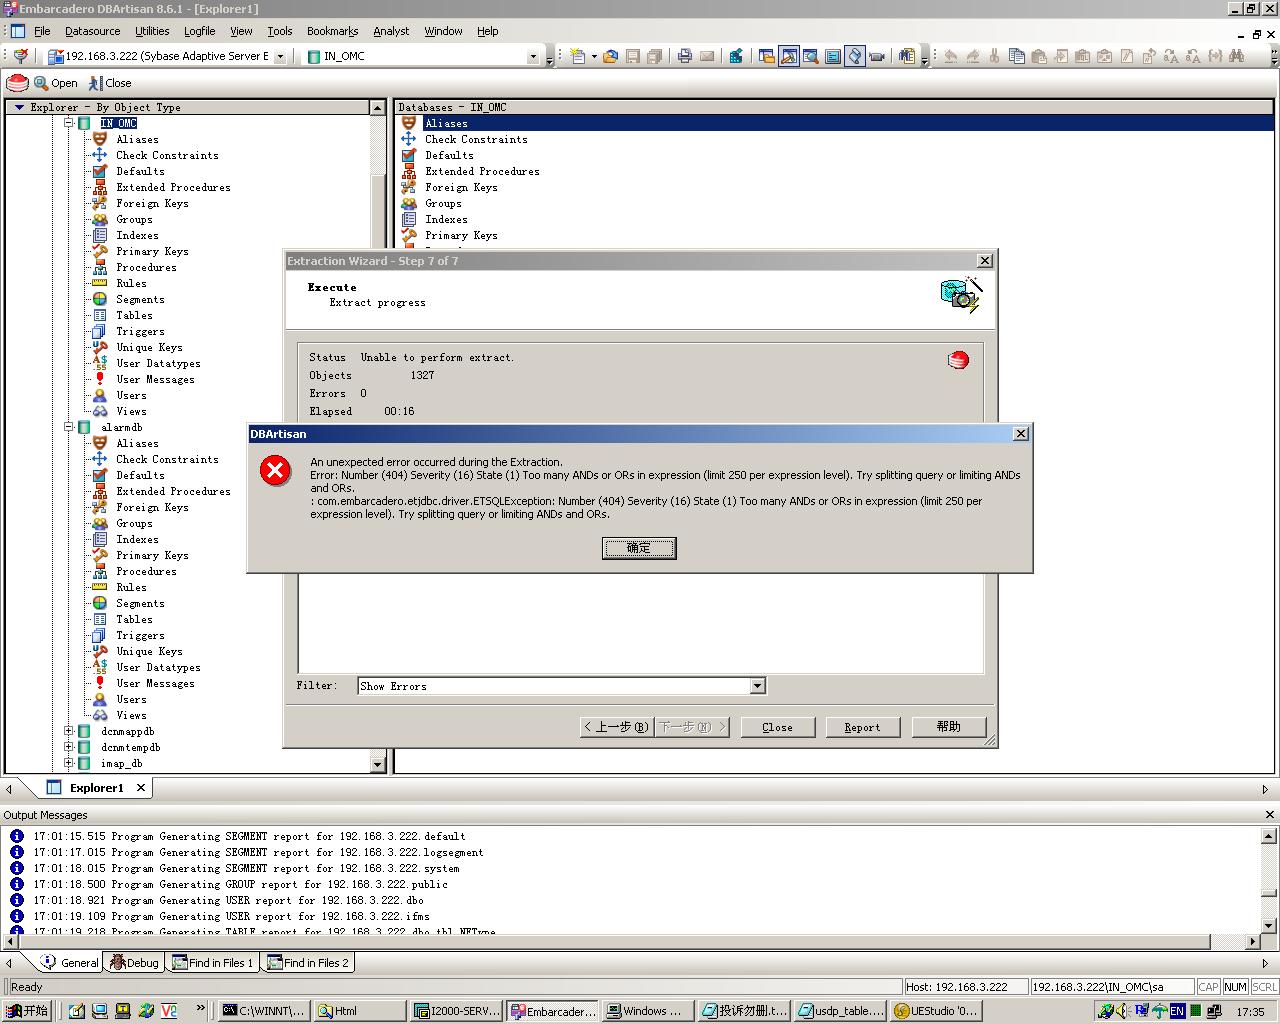The width and height of the screenshot is (1280, 1024).
Task: Click the Views glasses icon under alarmdb
Action: click(x=99, y=715)
